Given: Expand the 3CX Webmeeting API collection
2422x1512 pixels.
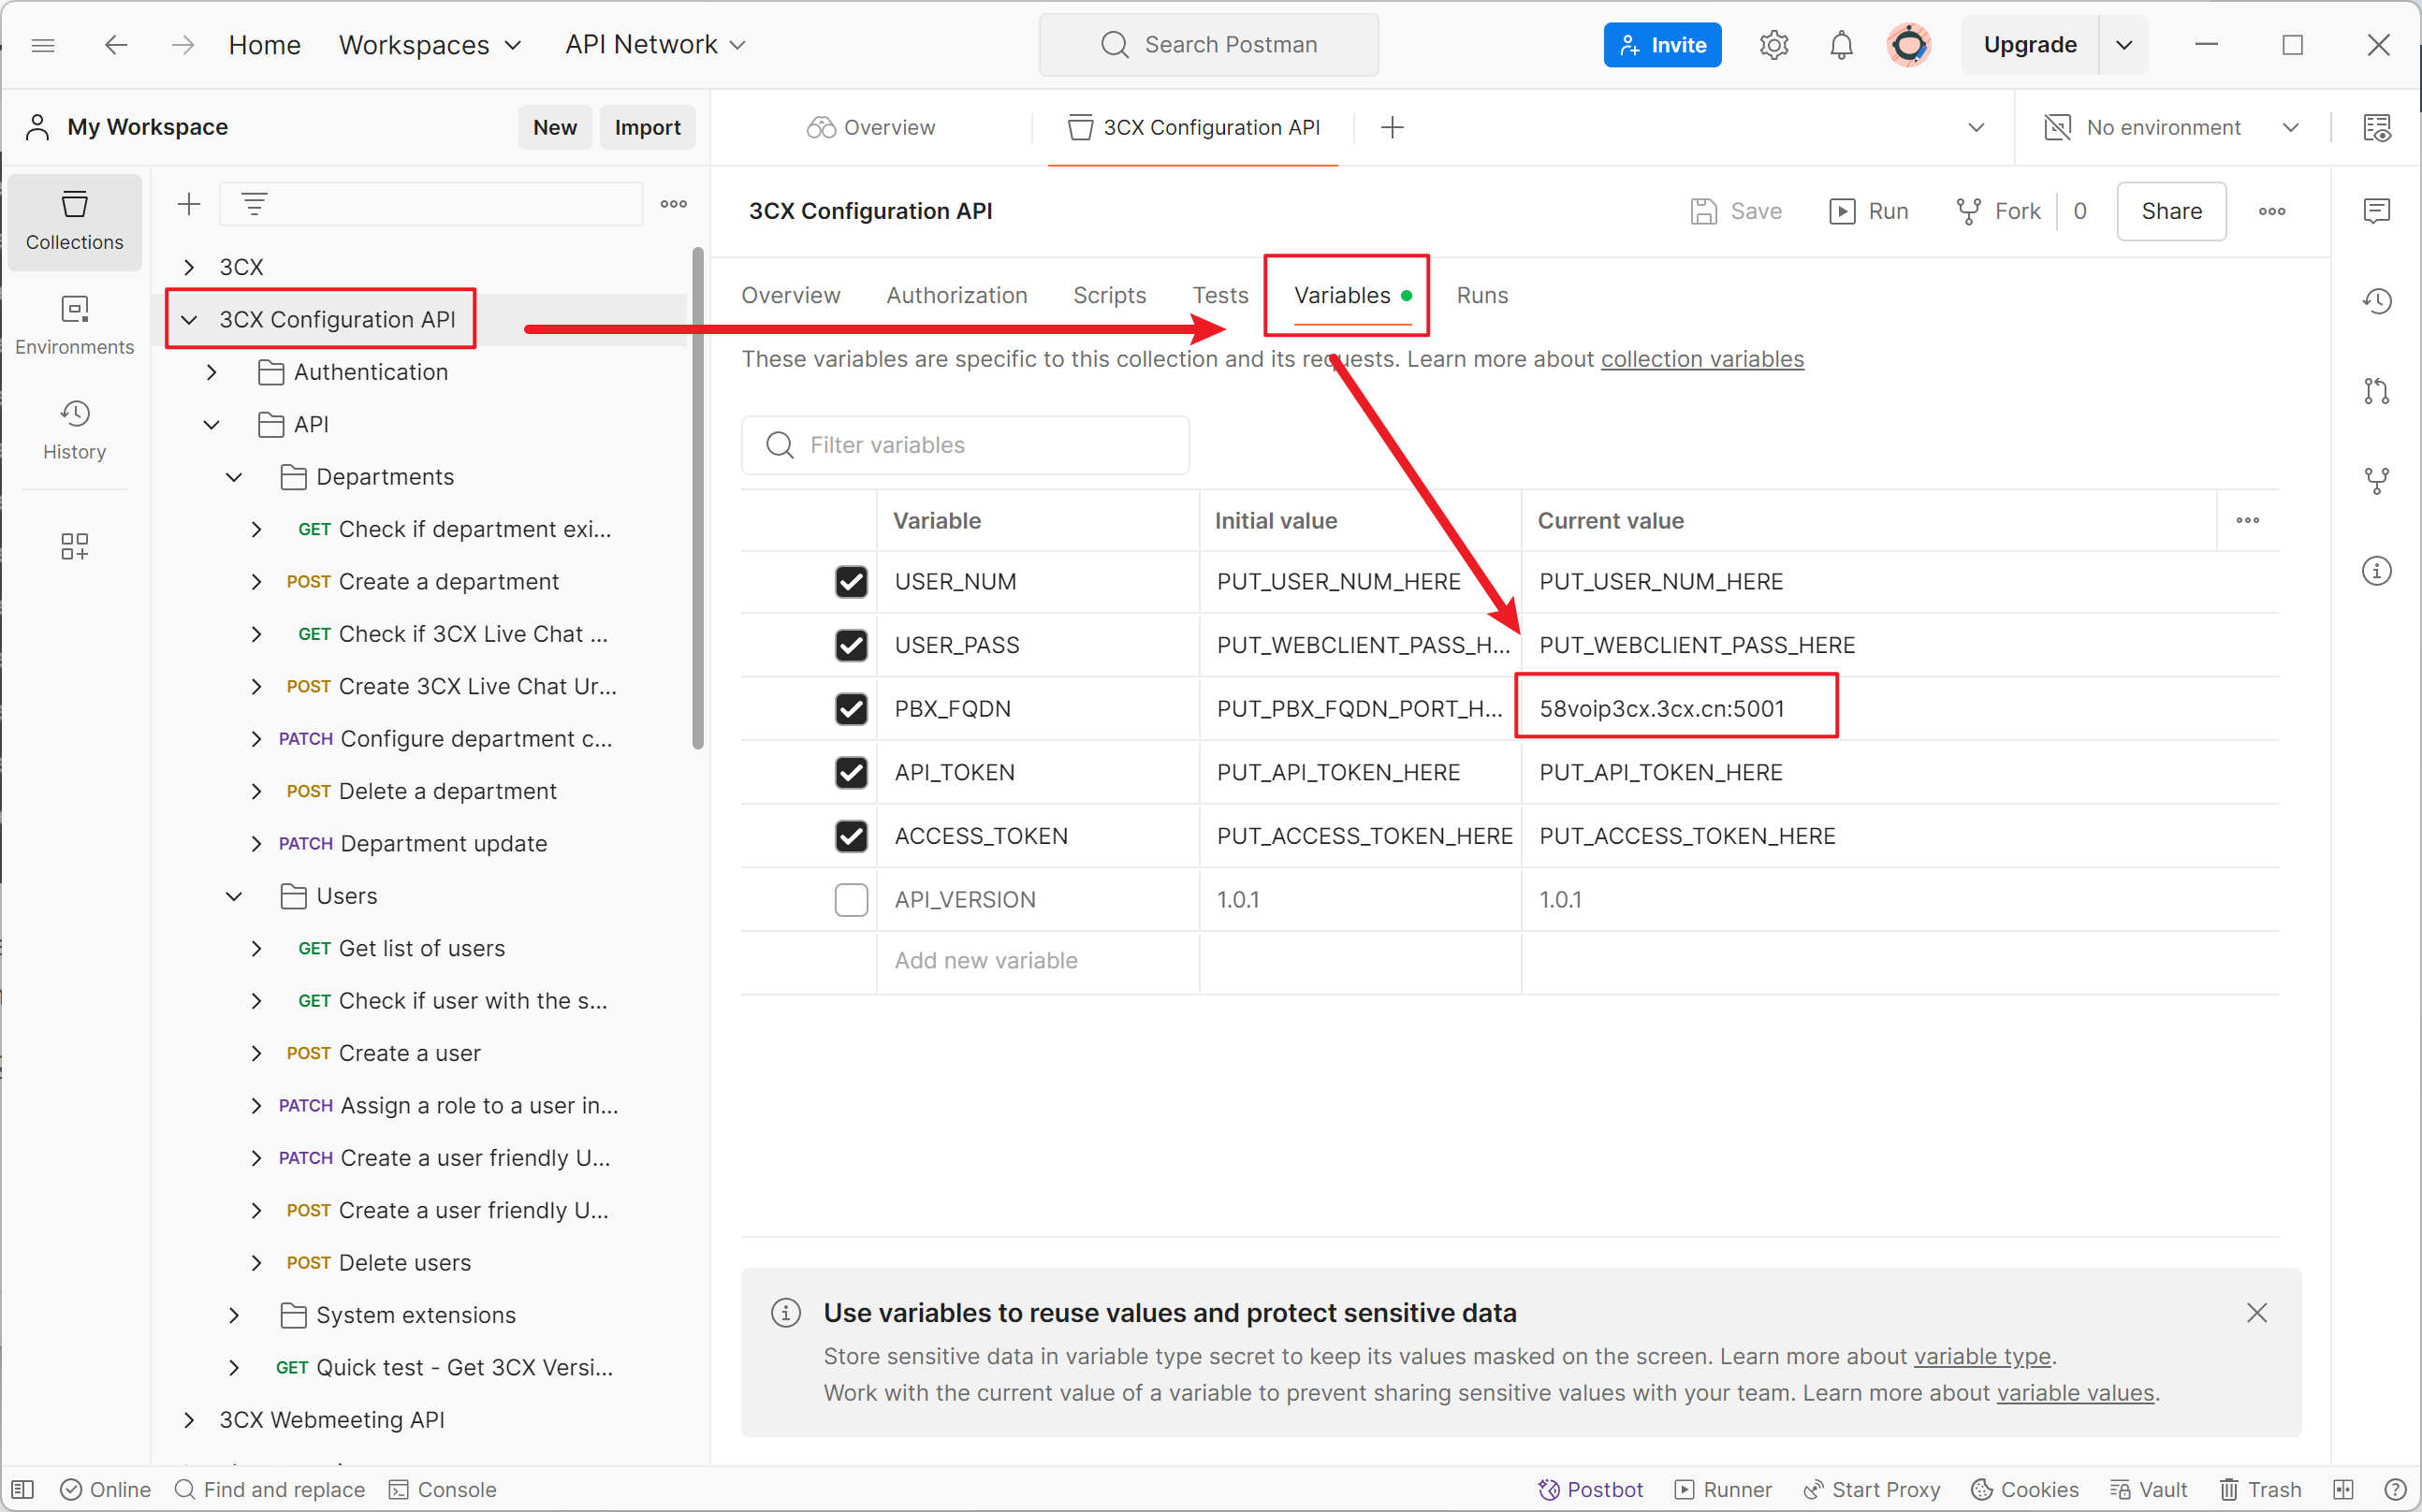Looking at the screenshot, I should (189, 1420).
